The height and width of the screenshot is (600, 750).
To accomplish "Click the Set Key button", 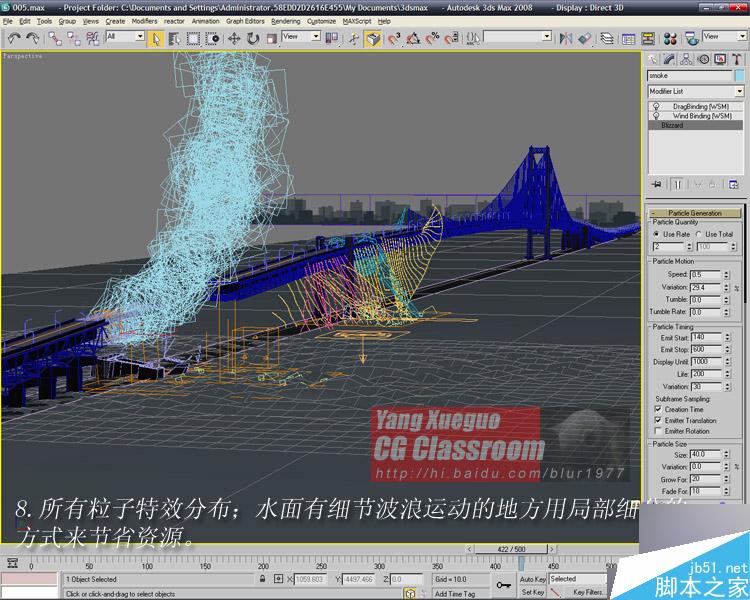I will pos(532,592).
